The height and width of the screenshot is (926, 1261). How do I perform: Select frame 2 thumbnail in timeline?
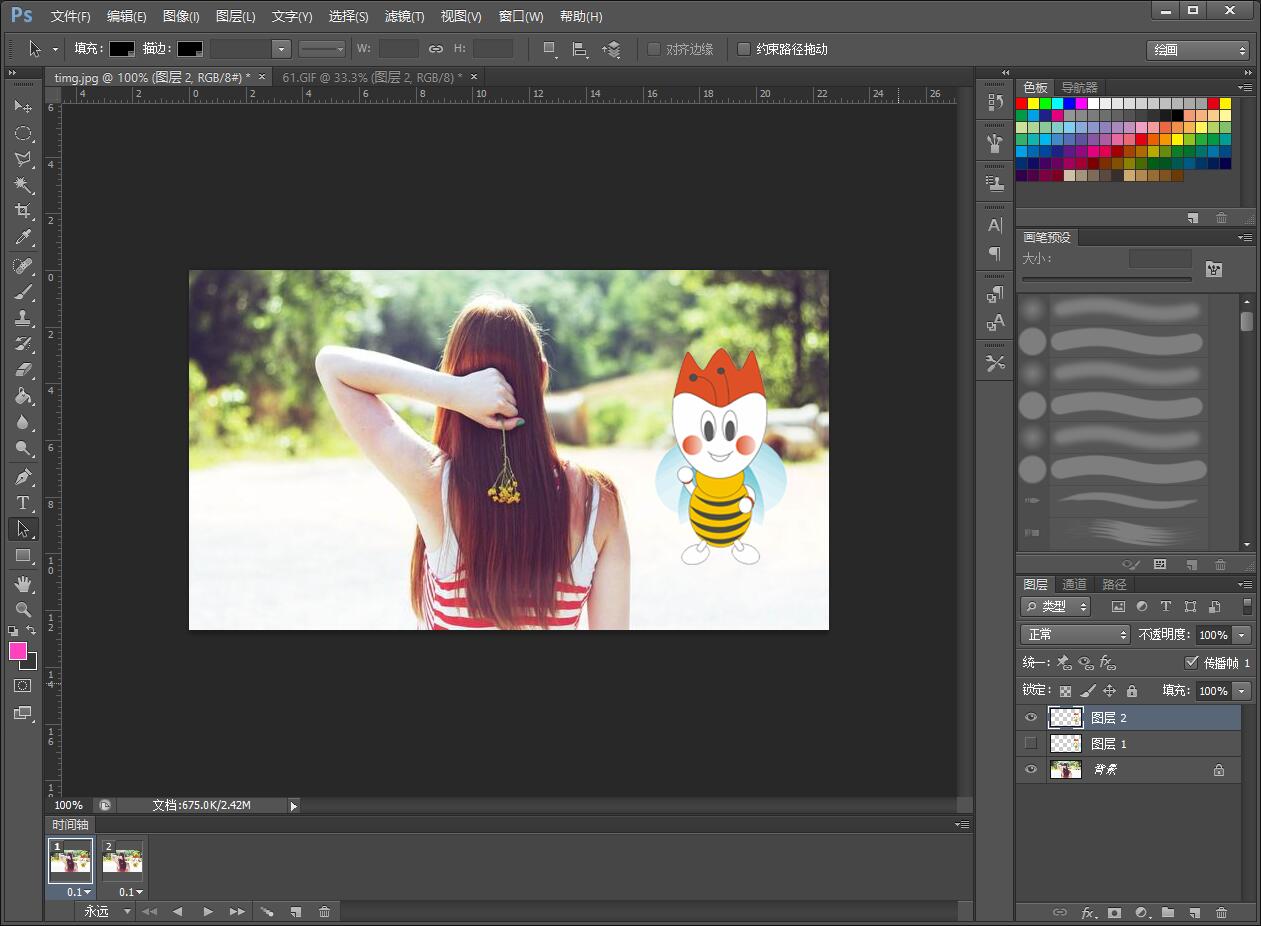click(x=123, y=861)
